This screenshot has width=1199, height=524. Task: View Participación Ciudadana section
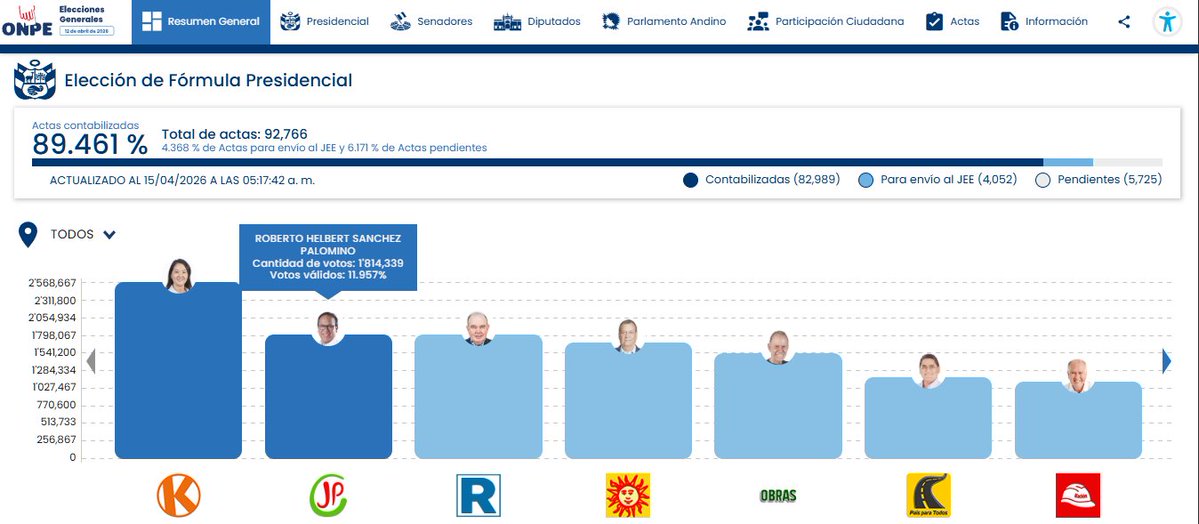pos(825,22)
